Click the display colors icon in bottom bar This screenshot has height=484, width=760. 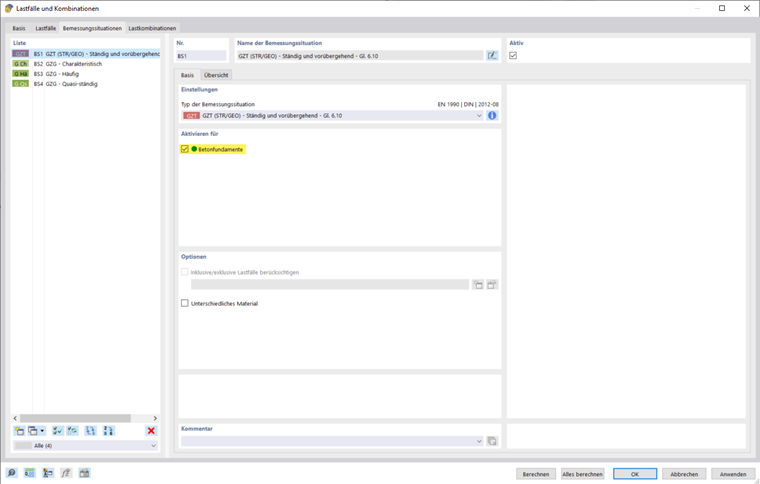coord(48,473)
